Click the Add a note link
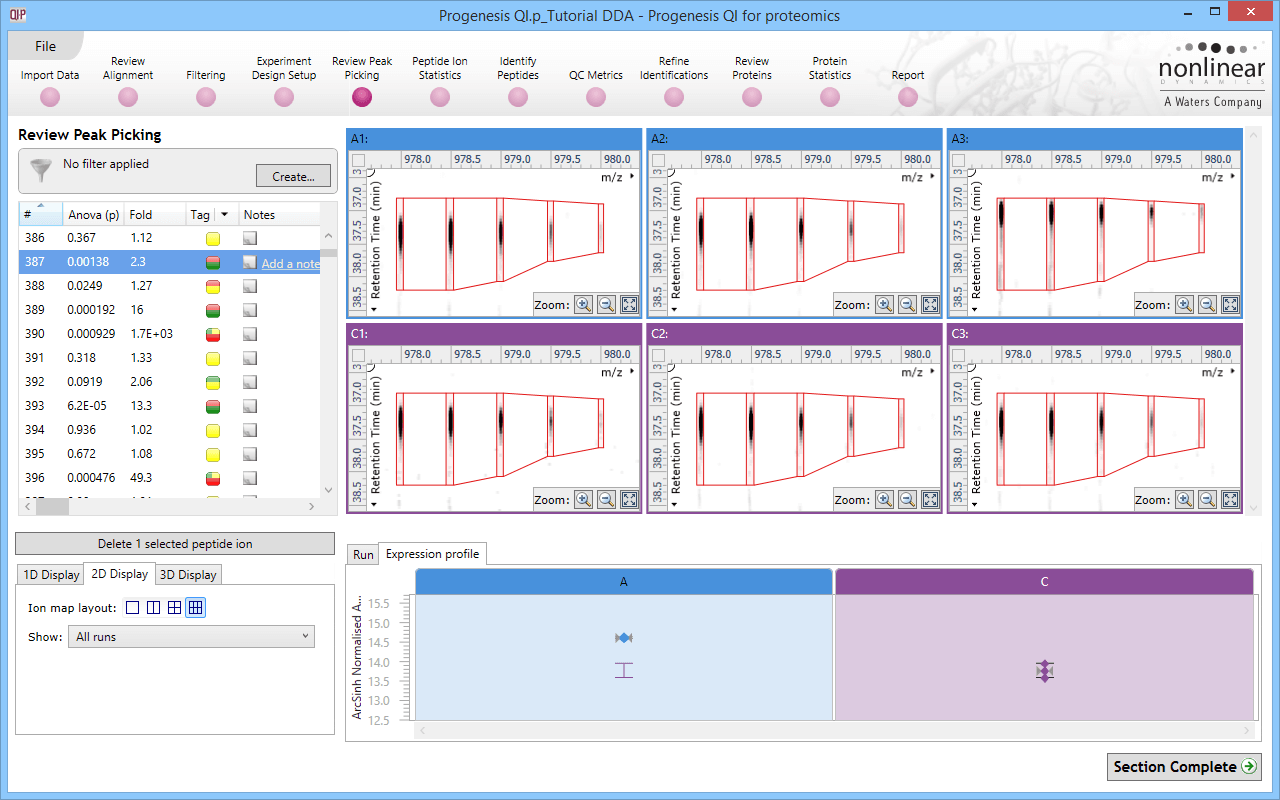This screenshot has width=1280, height=800. (290, 264)
